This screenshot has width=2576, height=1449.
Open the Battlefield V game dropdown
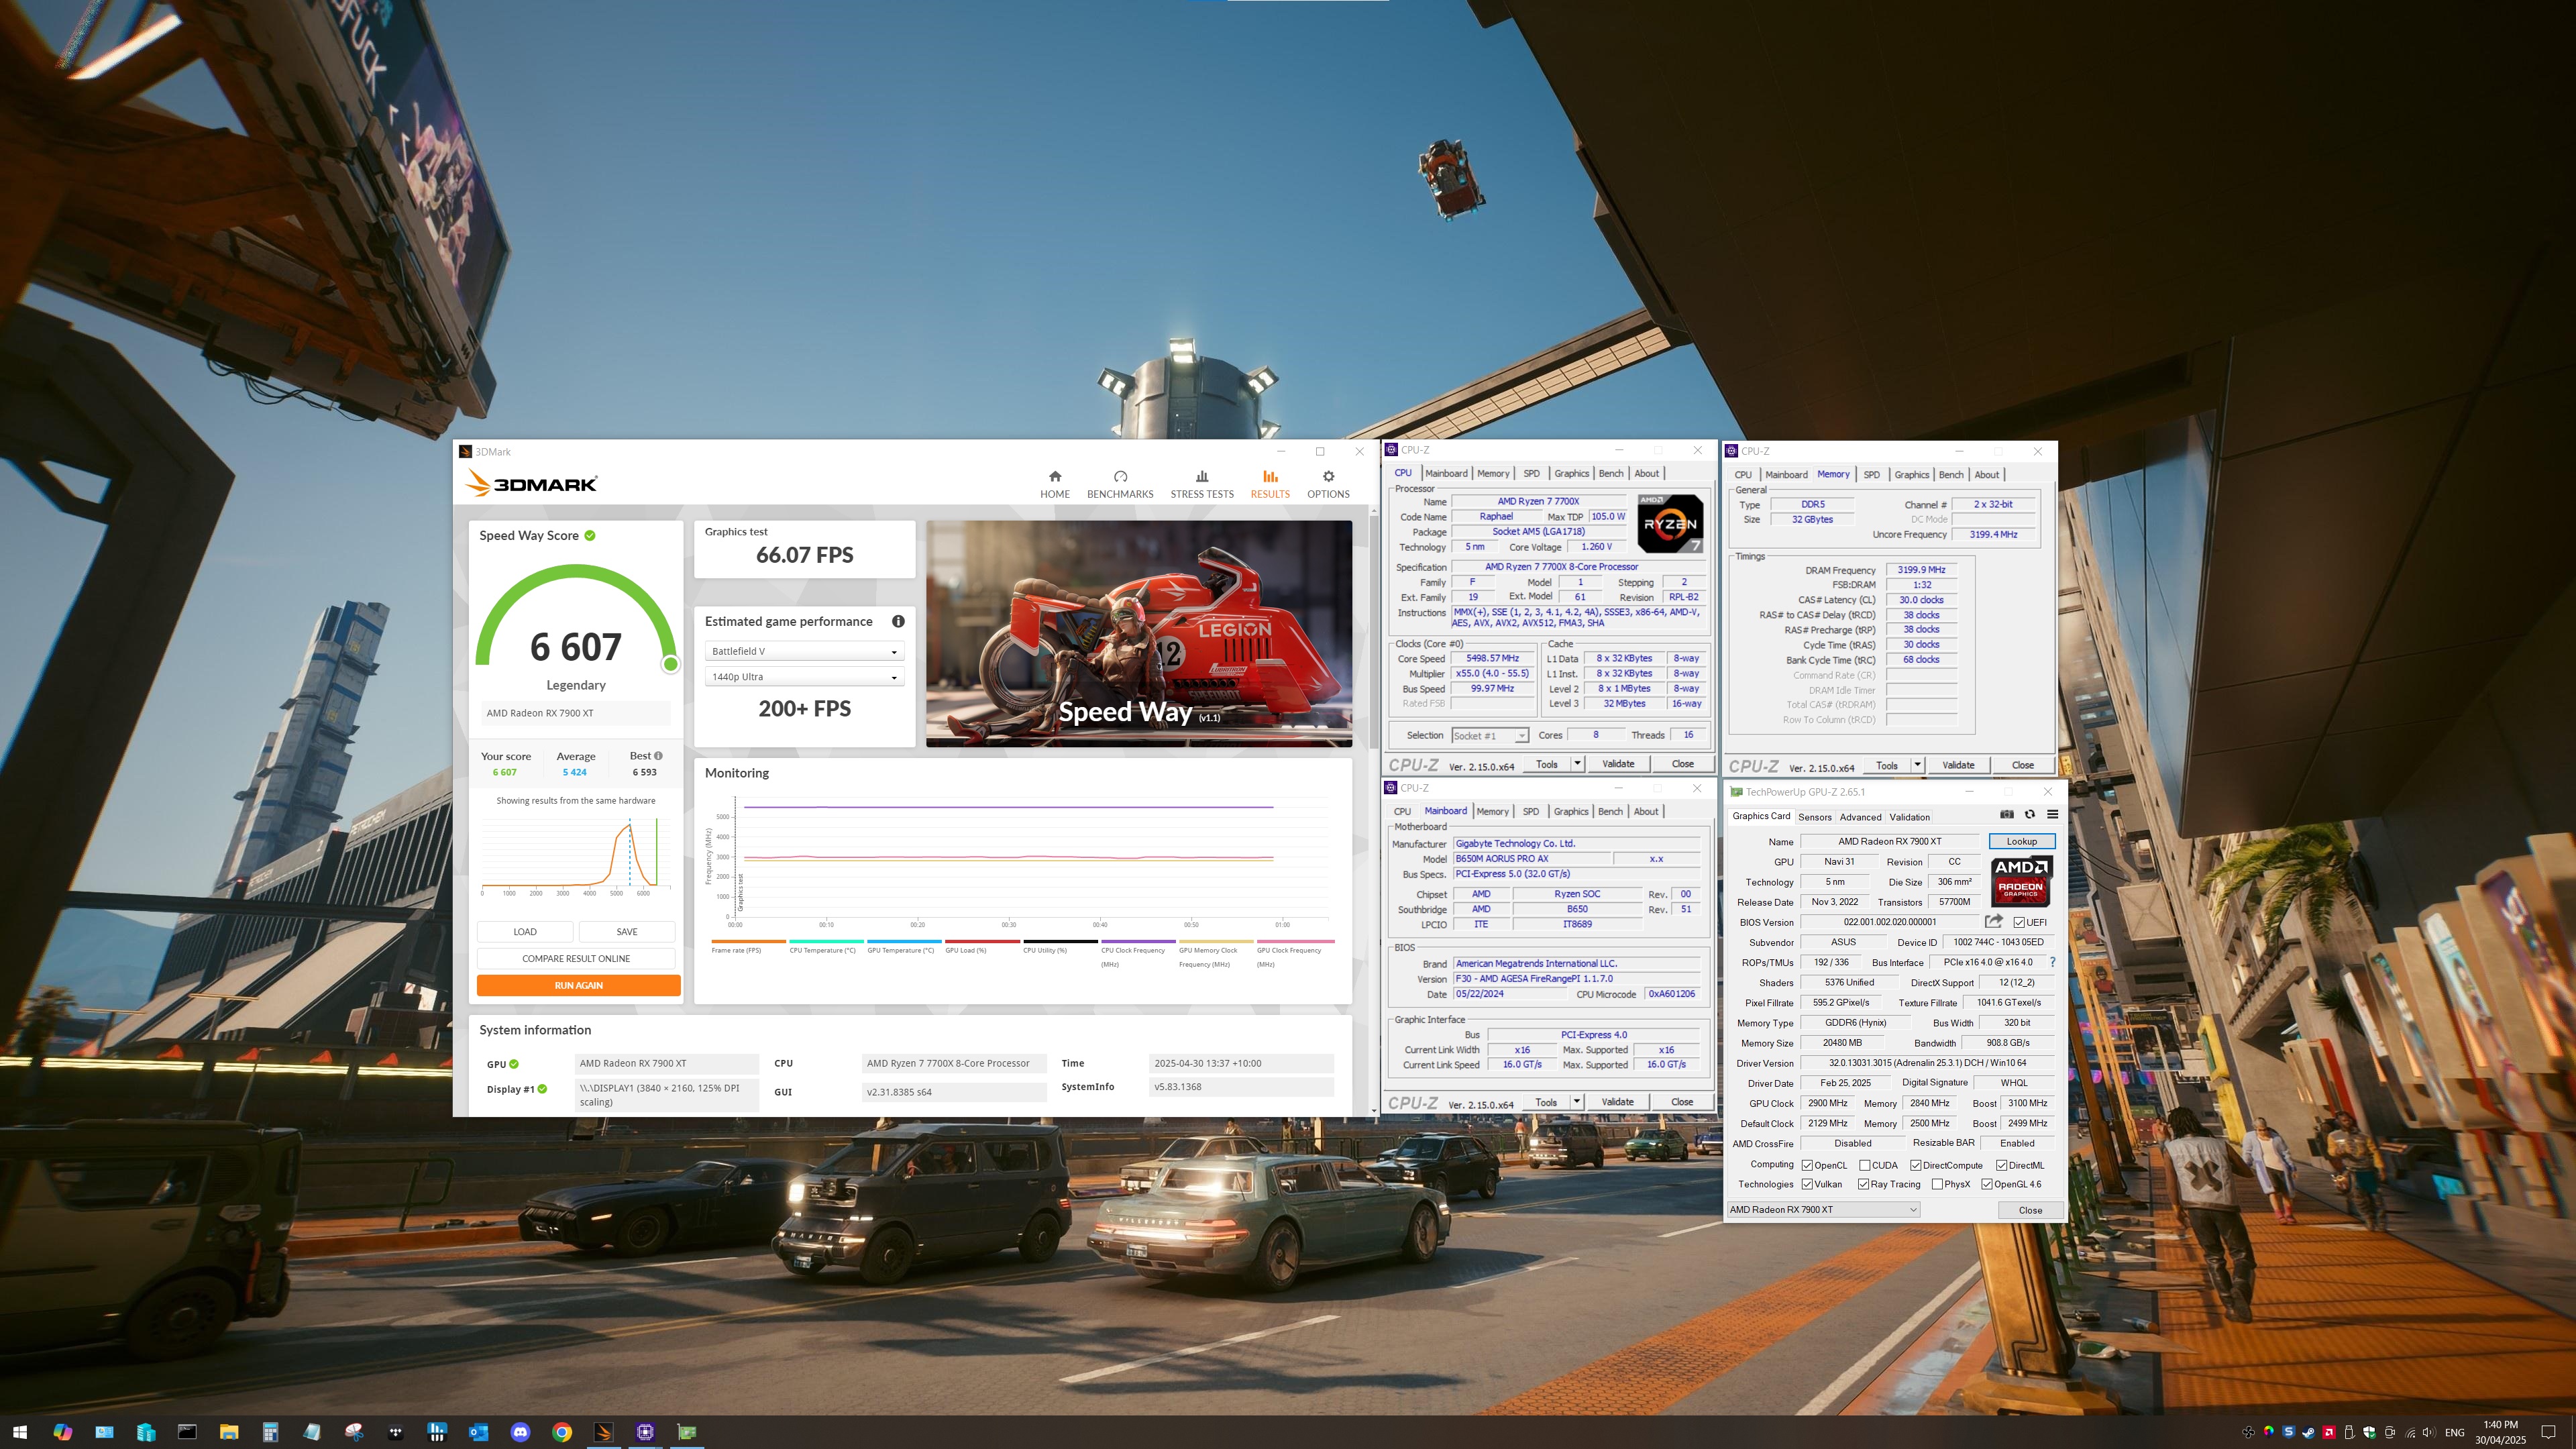(x=804, y=651)
